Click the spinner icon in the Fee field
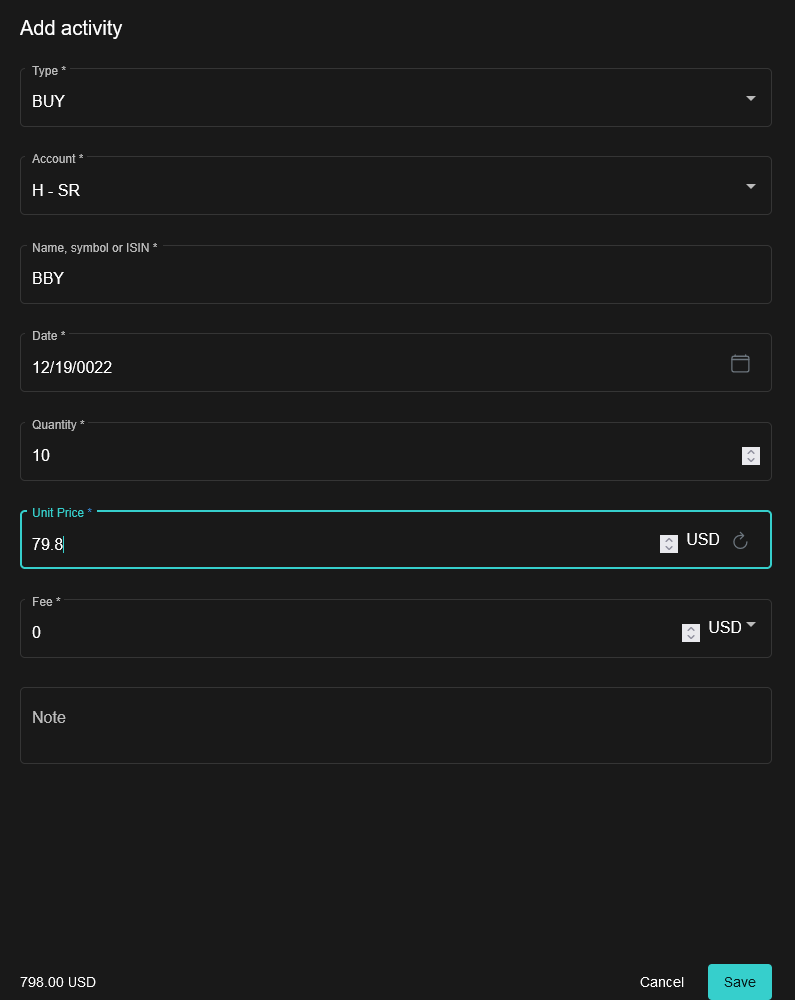Viewport: 795px width, 1000px height. coord(691,633)
